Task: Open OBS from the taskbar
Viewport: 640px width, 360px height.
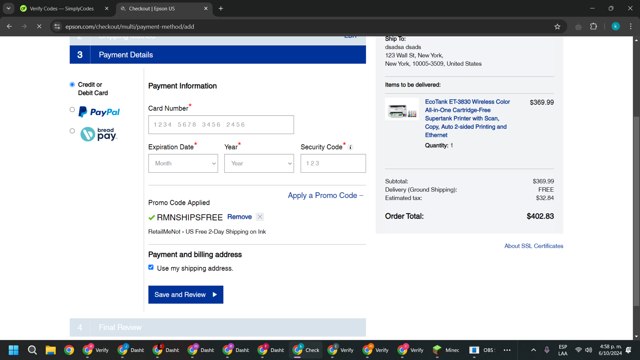Action: [481, 350]
